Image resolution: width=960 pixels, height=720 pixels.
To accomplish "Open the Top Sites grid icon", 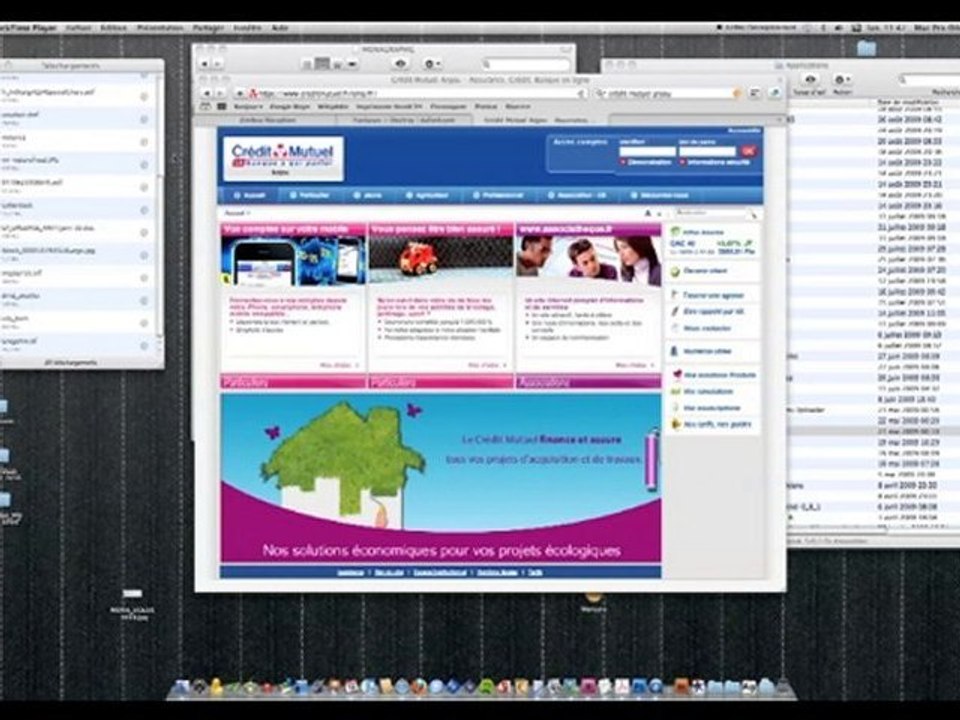I will coord(222,107).
